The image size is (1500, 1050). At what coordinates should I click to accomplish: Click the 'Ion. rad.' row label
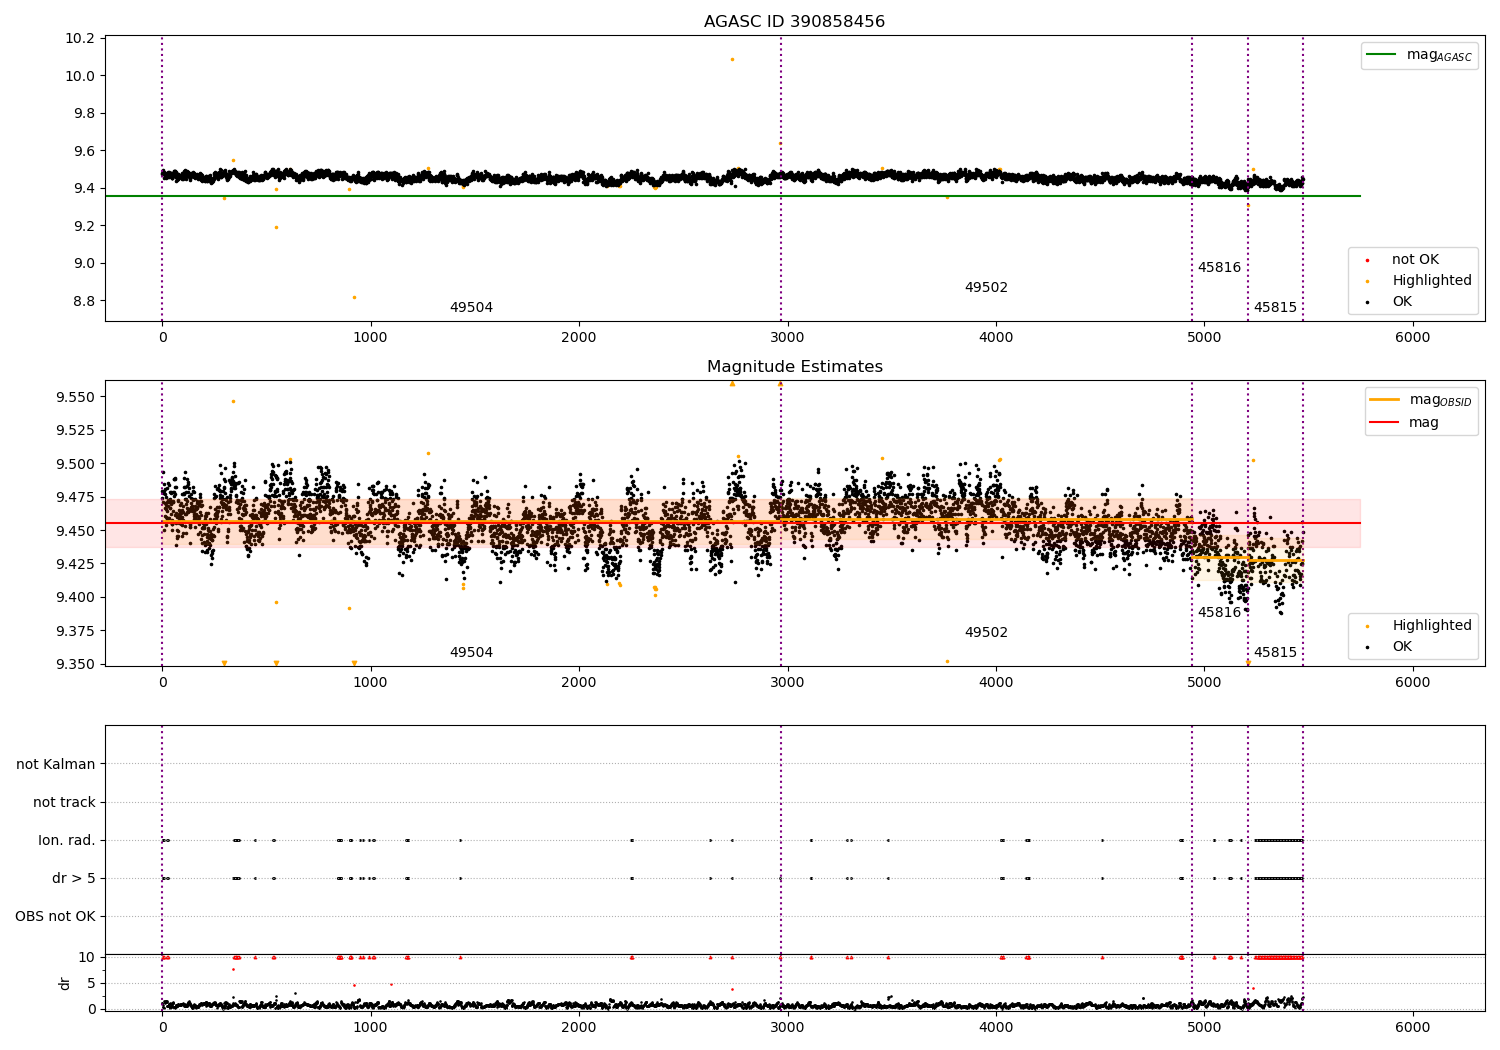click(67, 841)
